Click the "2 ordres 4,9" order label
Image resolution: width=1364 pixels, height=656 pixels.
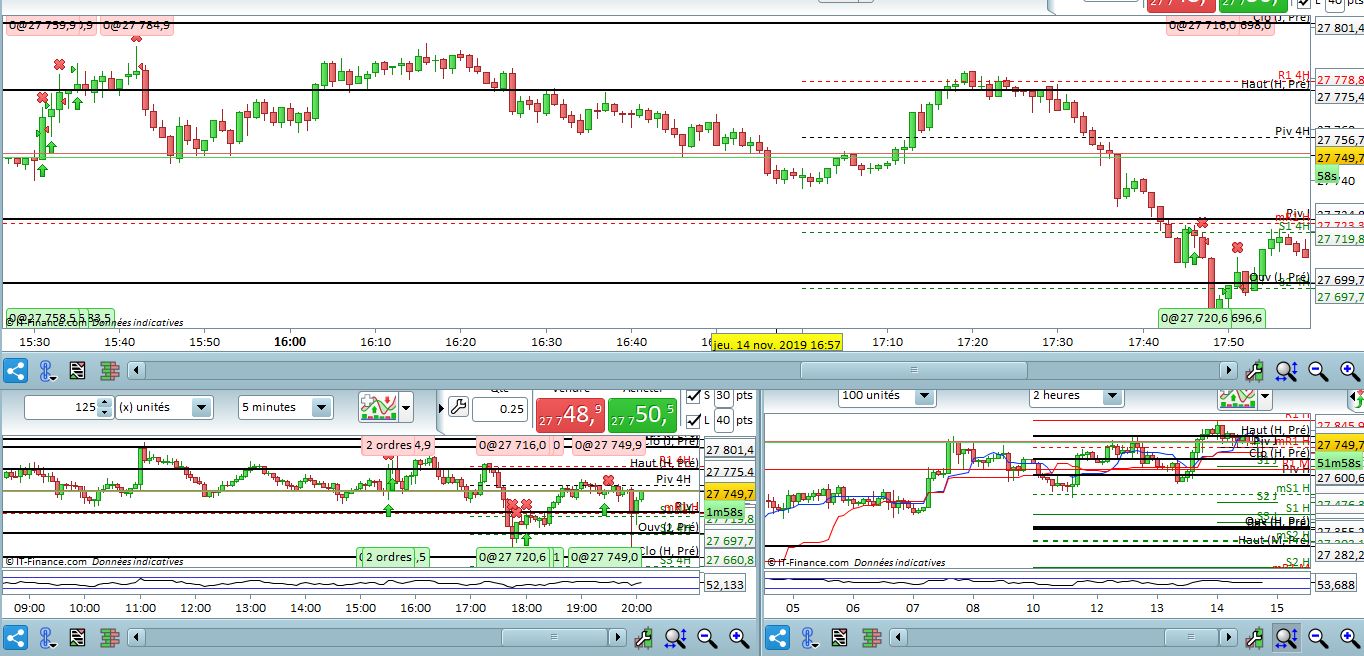399,445
